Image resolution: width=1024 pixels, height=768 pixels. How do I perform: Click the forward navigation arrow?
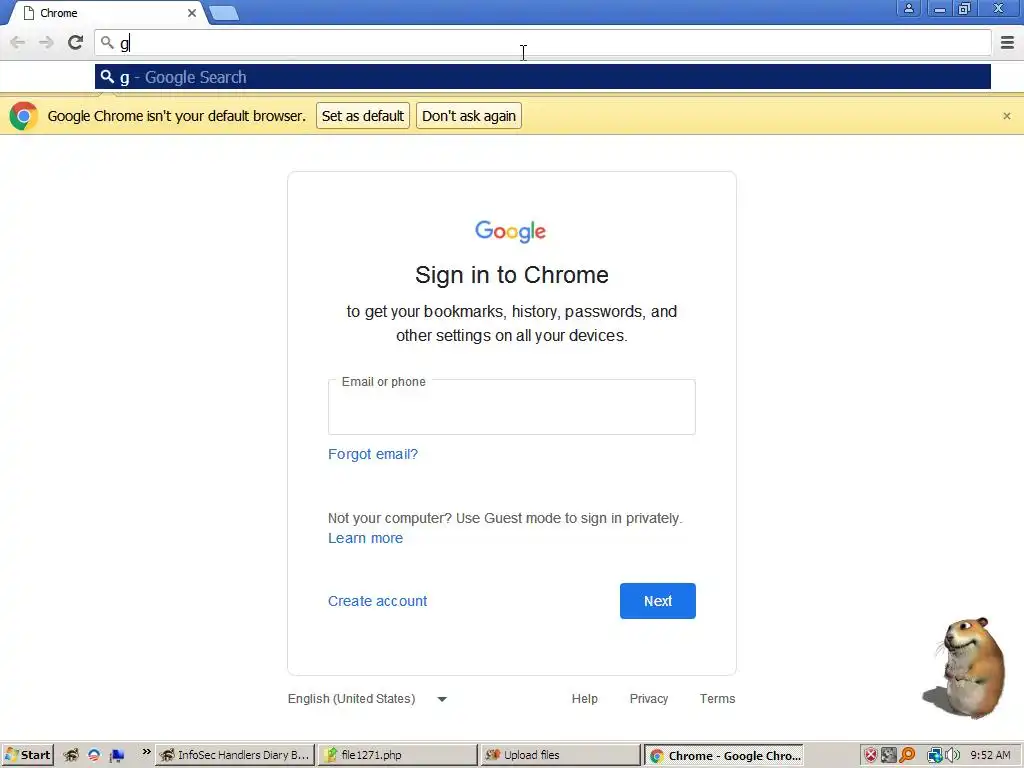(46, 42)
